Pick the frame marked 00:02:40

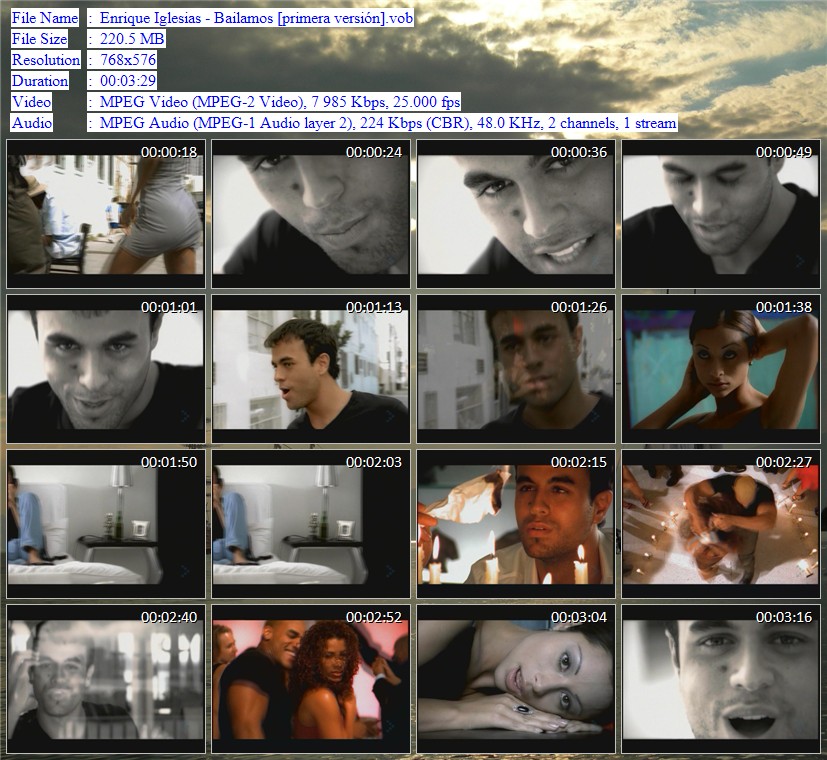(x=105, y=679)
